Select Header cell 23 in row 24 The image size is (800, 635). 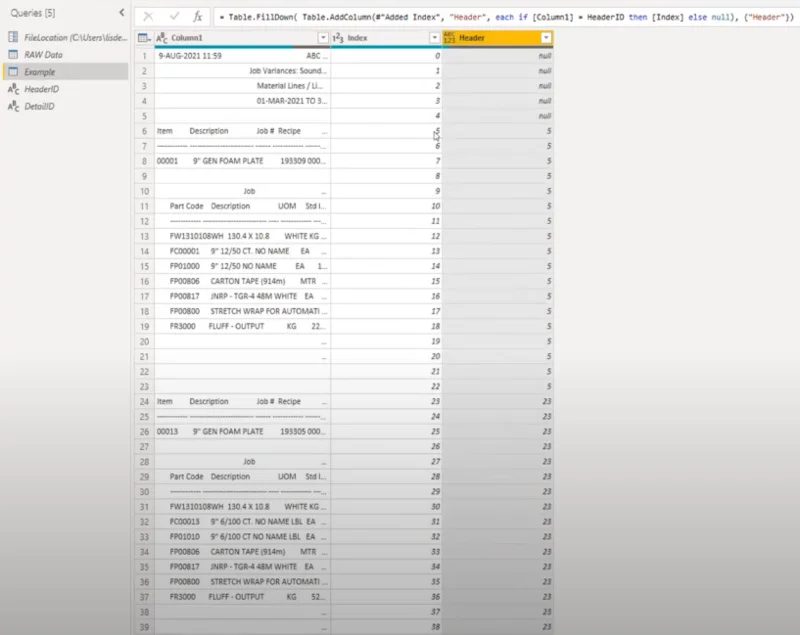497,401
